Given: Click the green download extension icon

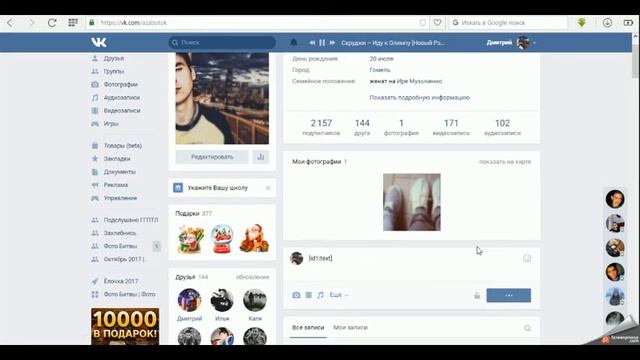Looking at the screenshot, I should (582, 22).
